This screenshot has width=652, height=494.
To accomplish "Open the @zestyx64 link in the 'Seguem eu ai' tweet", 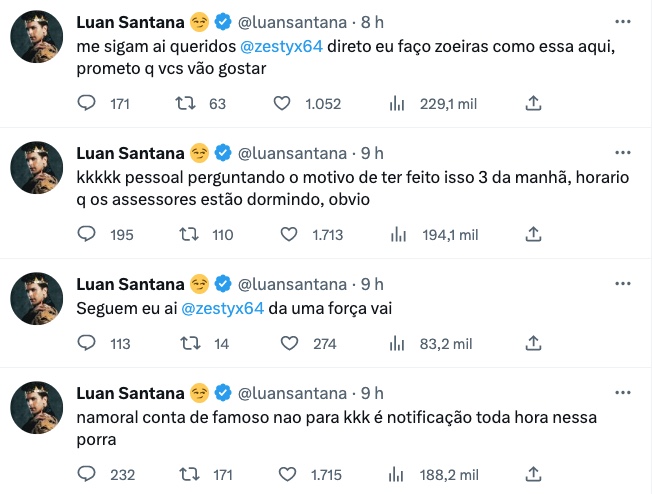I will 223,309.
